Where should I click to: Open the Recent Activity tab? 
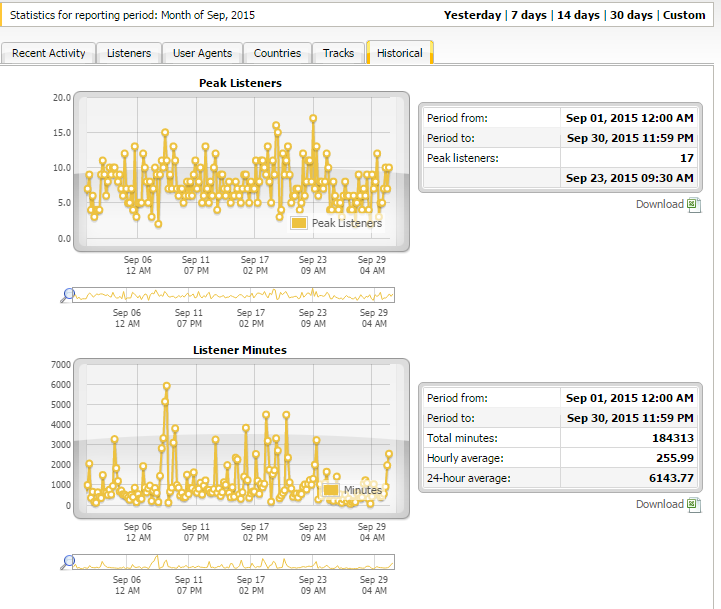[x=48, y=53]
